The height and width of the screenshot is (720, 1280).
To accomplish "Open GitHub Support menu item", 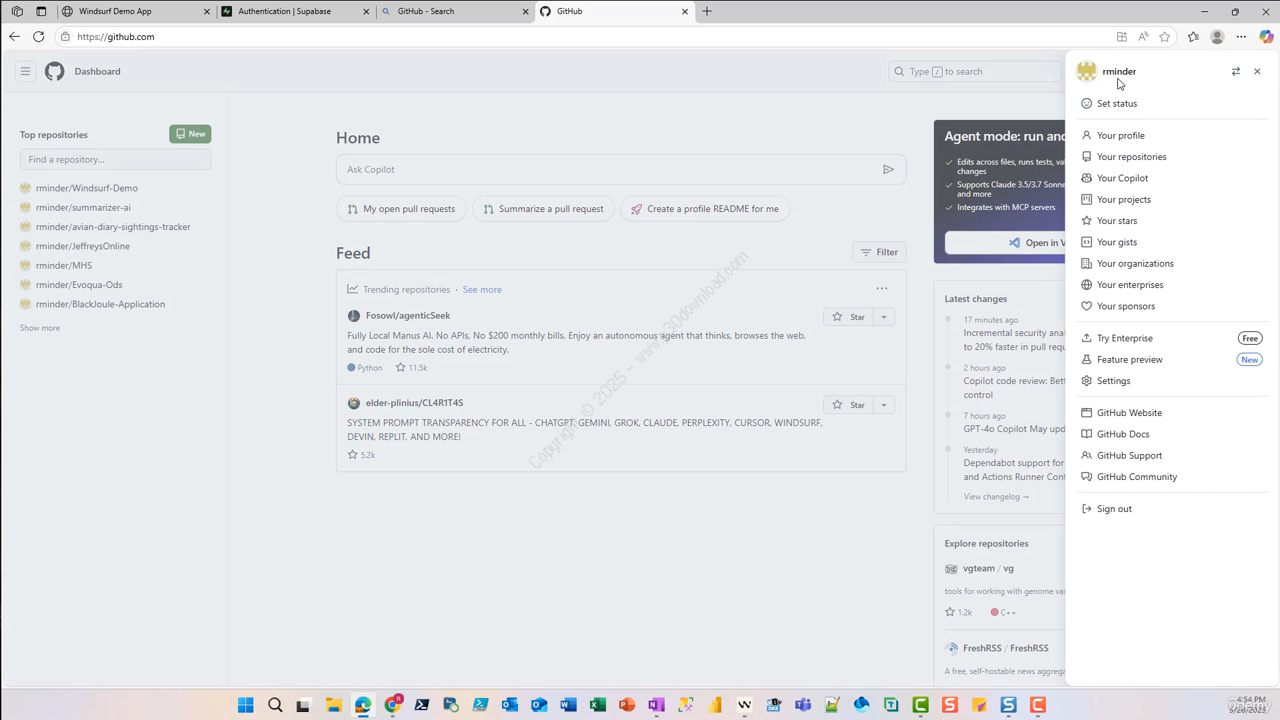I will pos(1171,455).
